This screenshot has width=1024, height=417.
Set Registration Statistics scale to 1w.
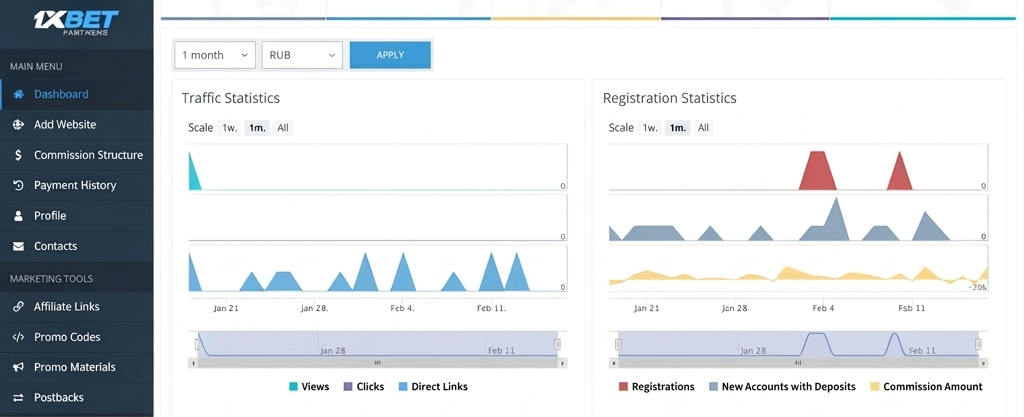pyautogui.click(x=650, y=128)
